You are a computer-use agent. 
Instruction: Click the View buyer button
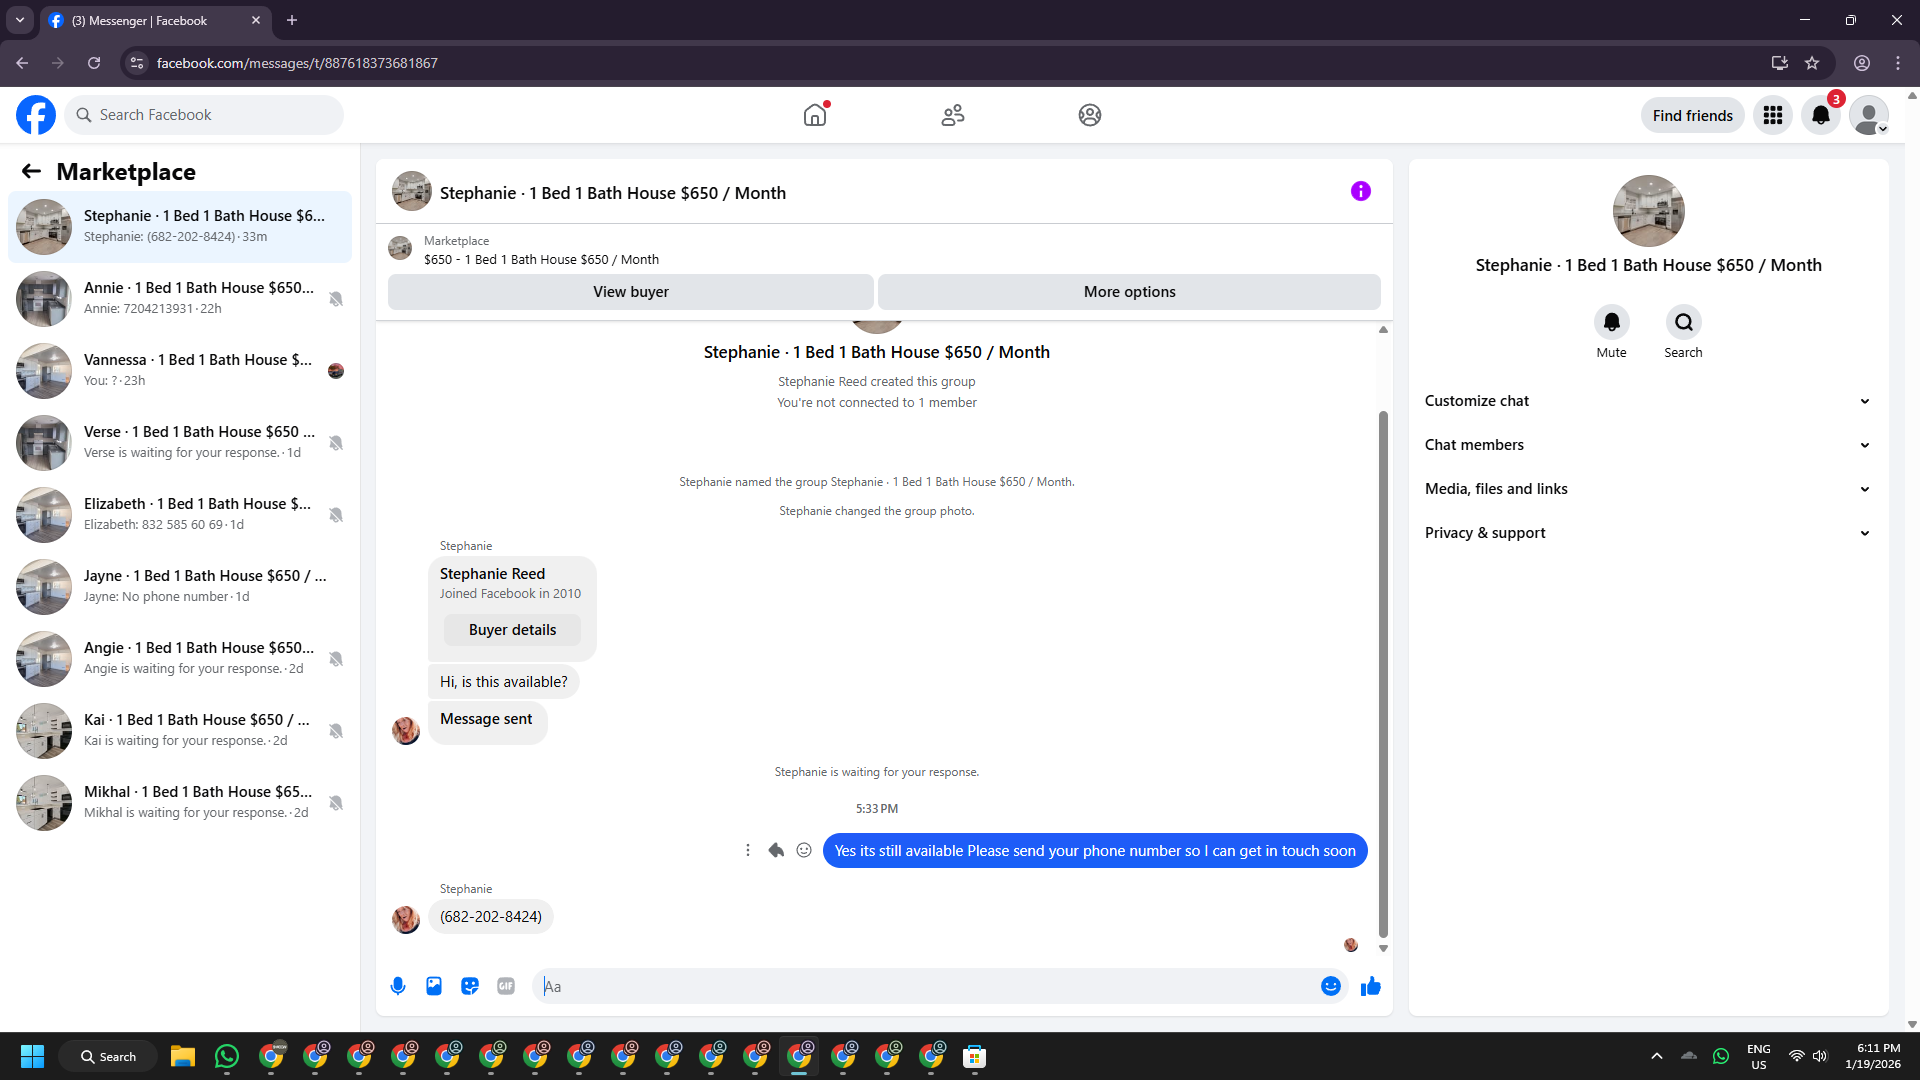pyautogui.click(x=630, y=292)
